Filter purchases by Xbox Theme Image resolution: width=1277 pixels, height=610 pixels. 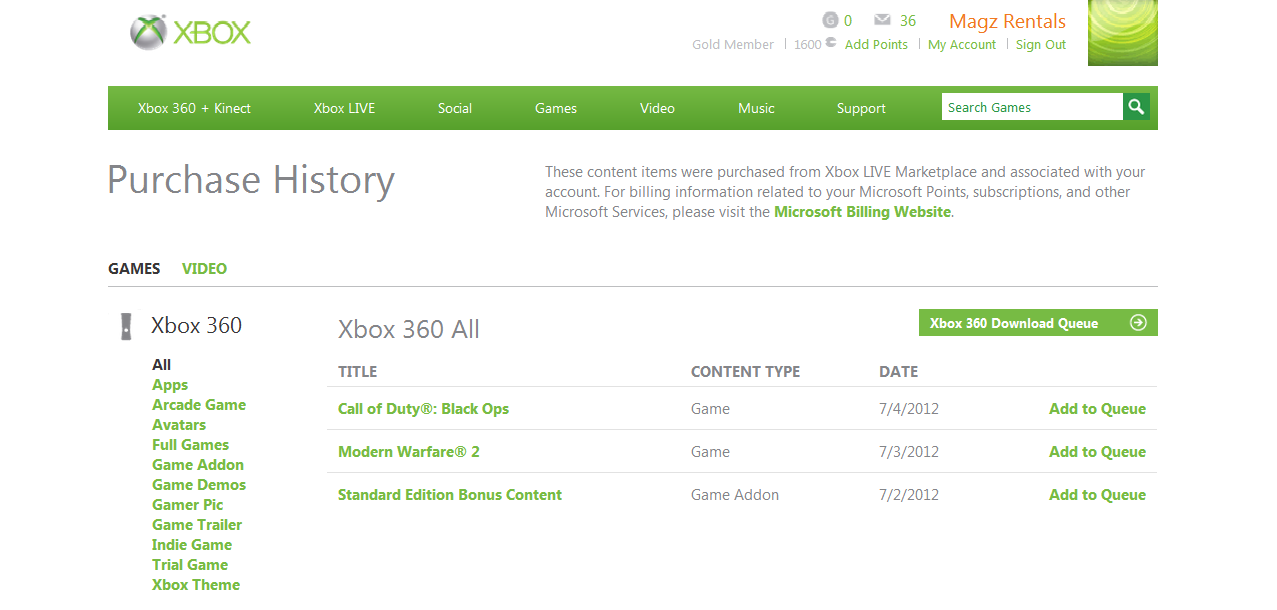[x=196, y=584]
